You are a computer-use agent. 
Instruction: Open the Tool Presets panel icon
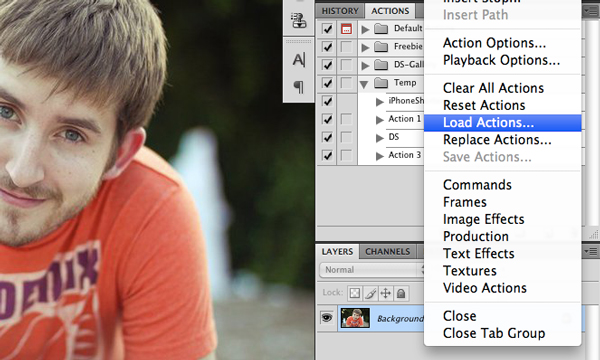click(x=299, y=20)
